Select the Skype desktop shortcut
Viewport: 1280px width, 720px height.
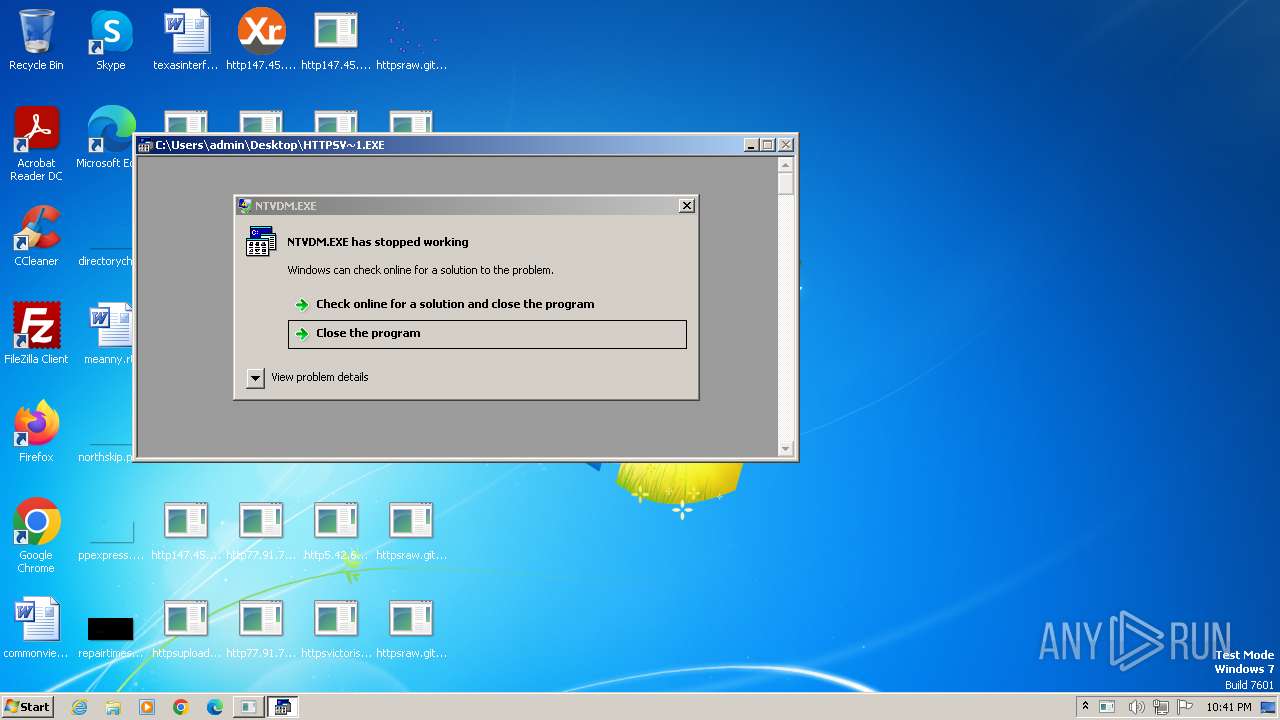(x=111, y=40)
